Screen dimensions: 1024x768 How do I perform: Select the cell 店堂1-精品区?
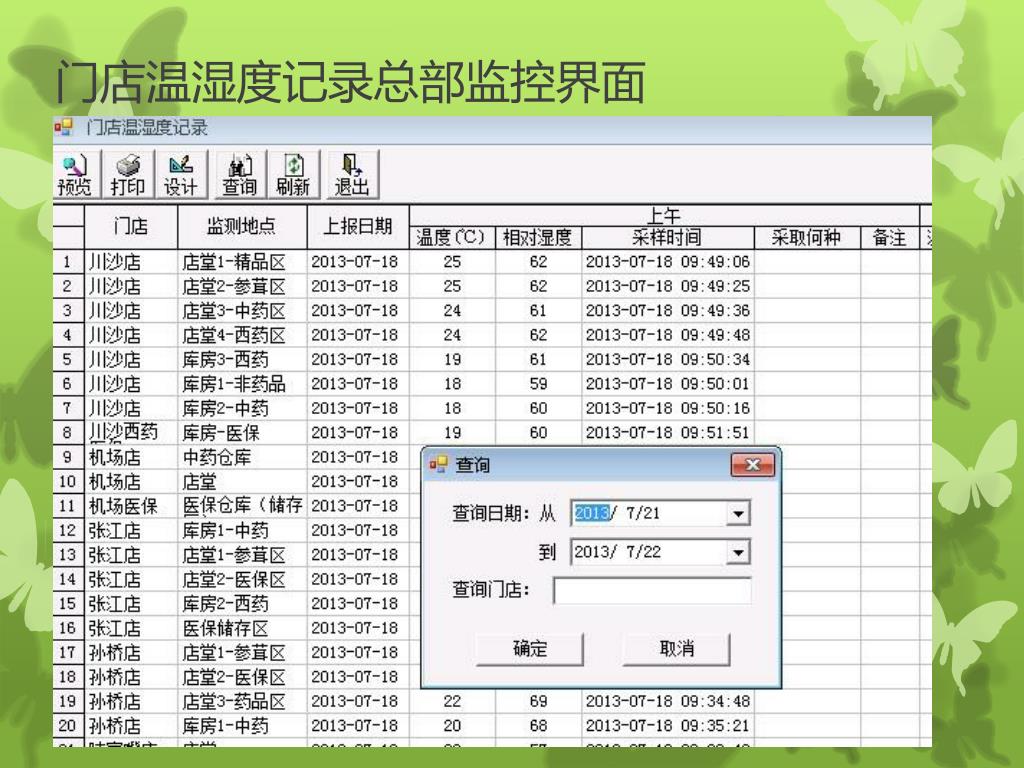[x=242, y=262]
